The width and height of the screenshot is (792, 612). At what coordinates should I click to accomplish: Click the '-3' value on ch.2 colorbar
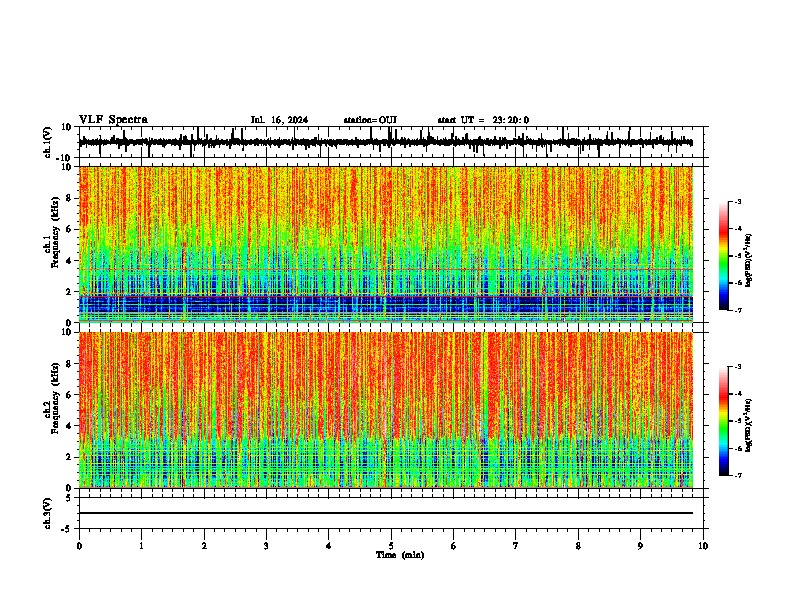(x=738, y=367)
